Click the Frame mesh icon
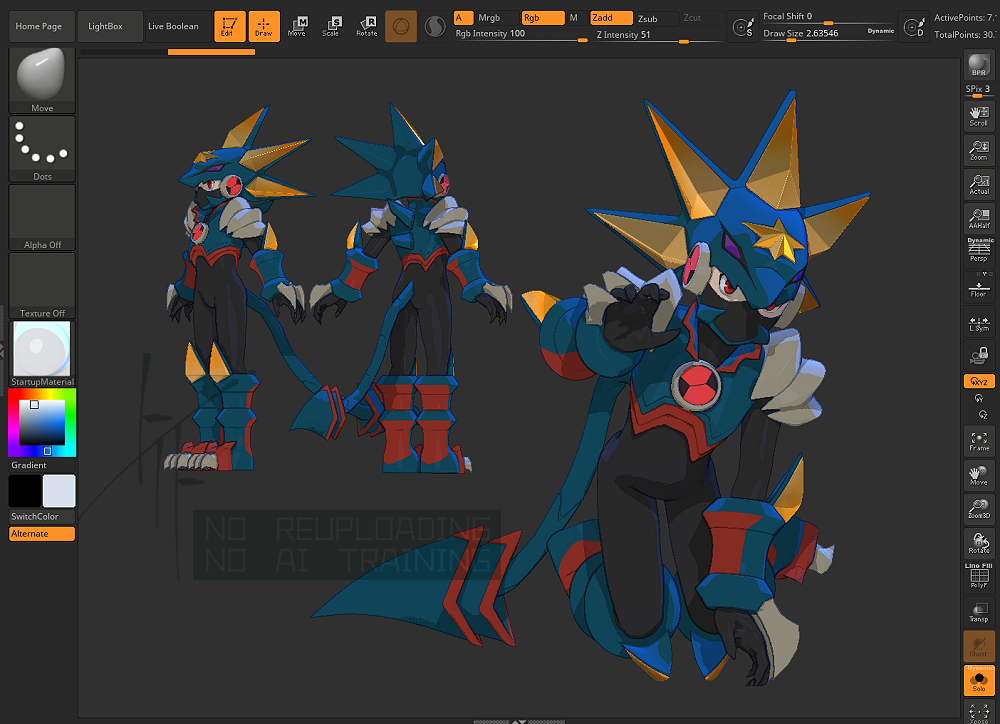The width and height of the screenshot is (1000, 724). coord(979,441)
